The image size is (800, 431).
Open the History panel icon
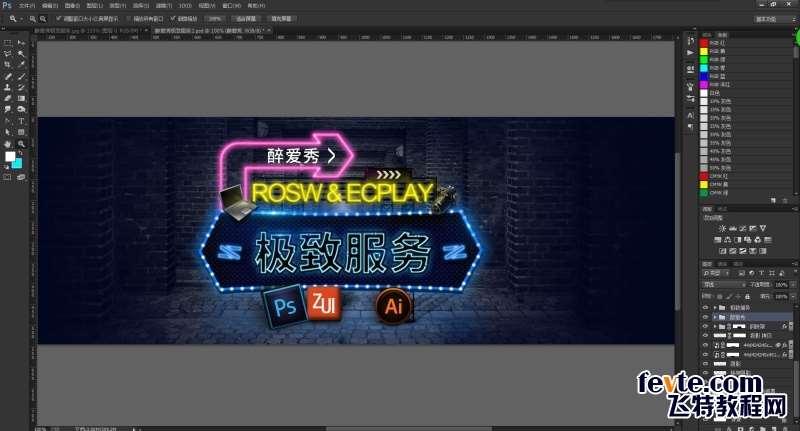click(690, 41)
